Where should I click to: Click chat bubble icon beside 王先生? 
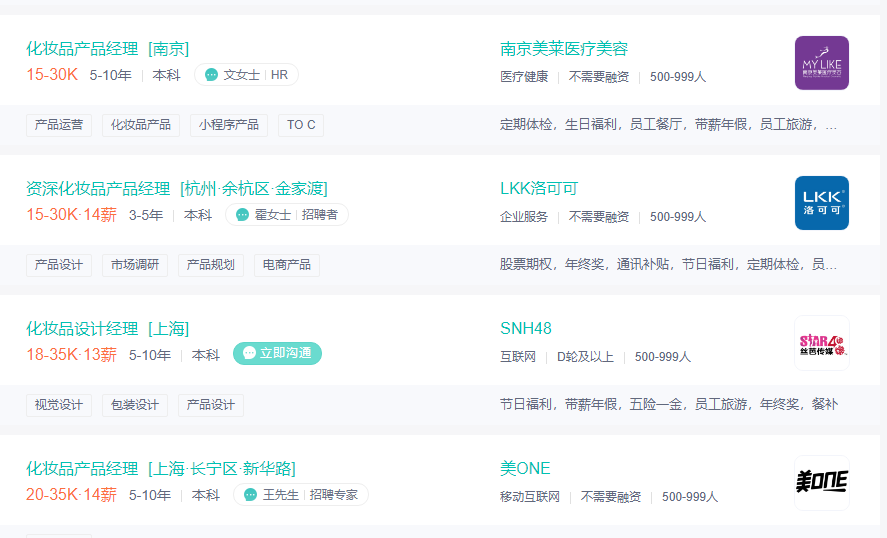tap(250, 495)
